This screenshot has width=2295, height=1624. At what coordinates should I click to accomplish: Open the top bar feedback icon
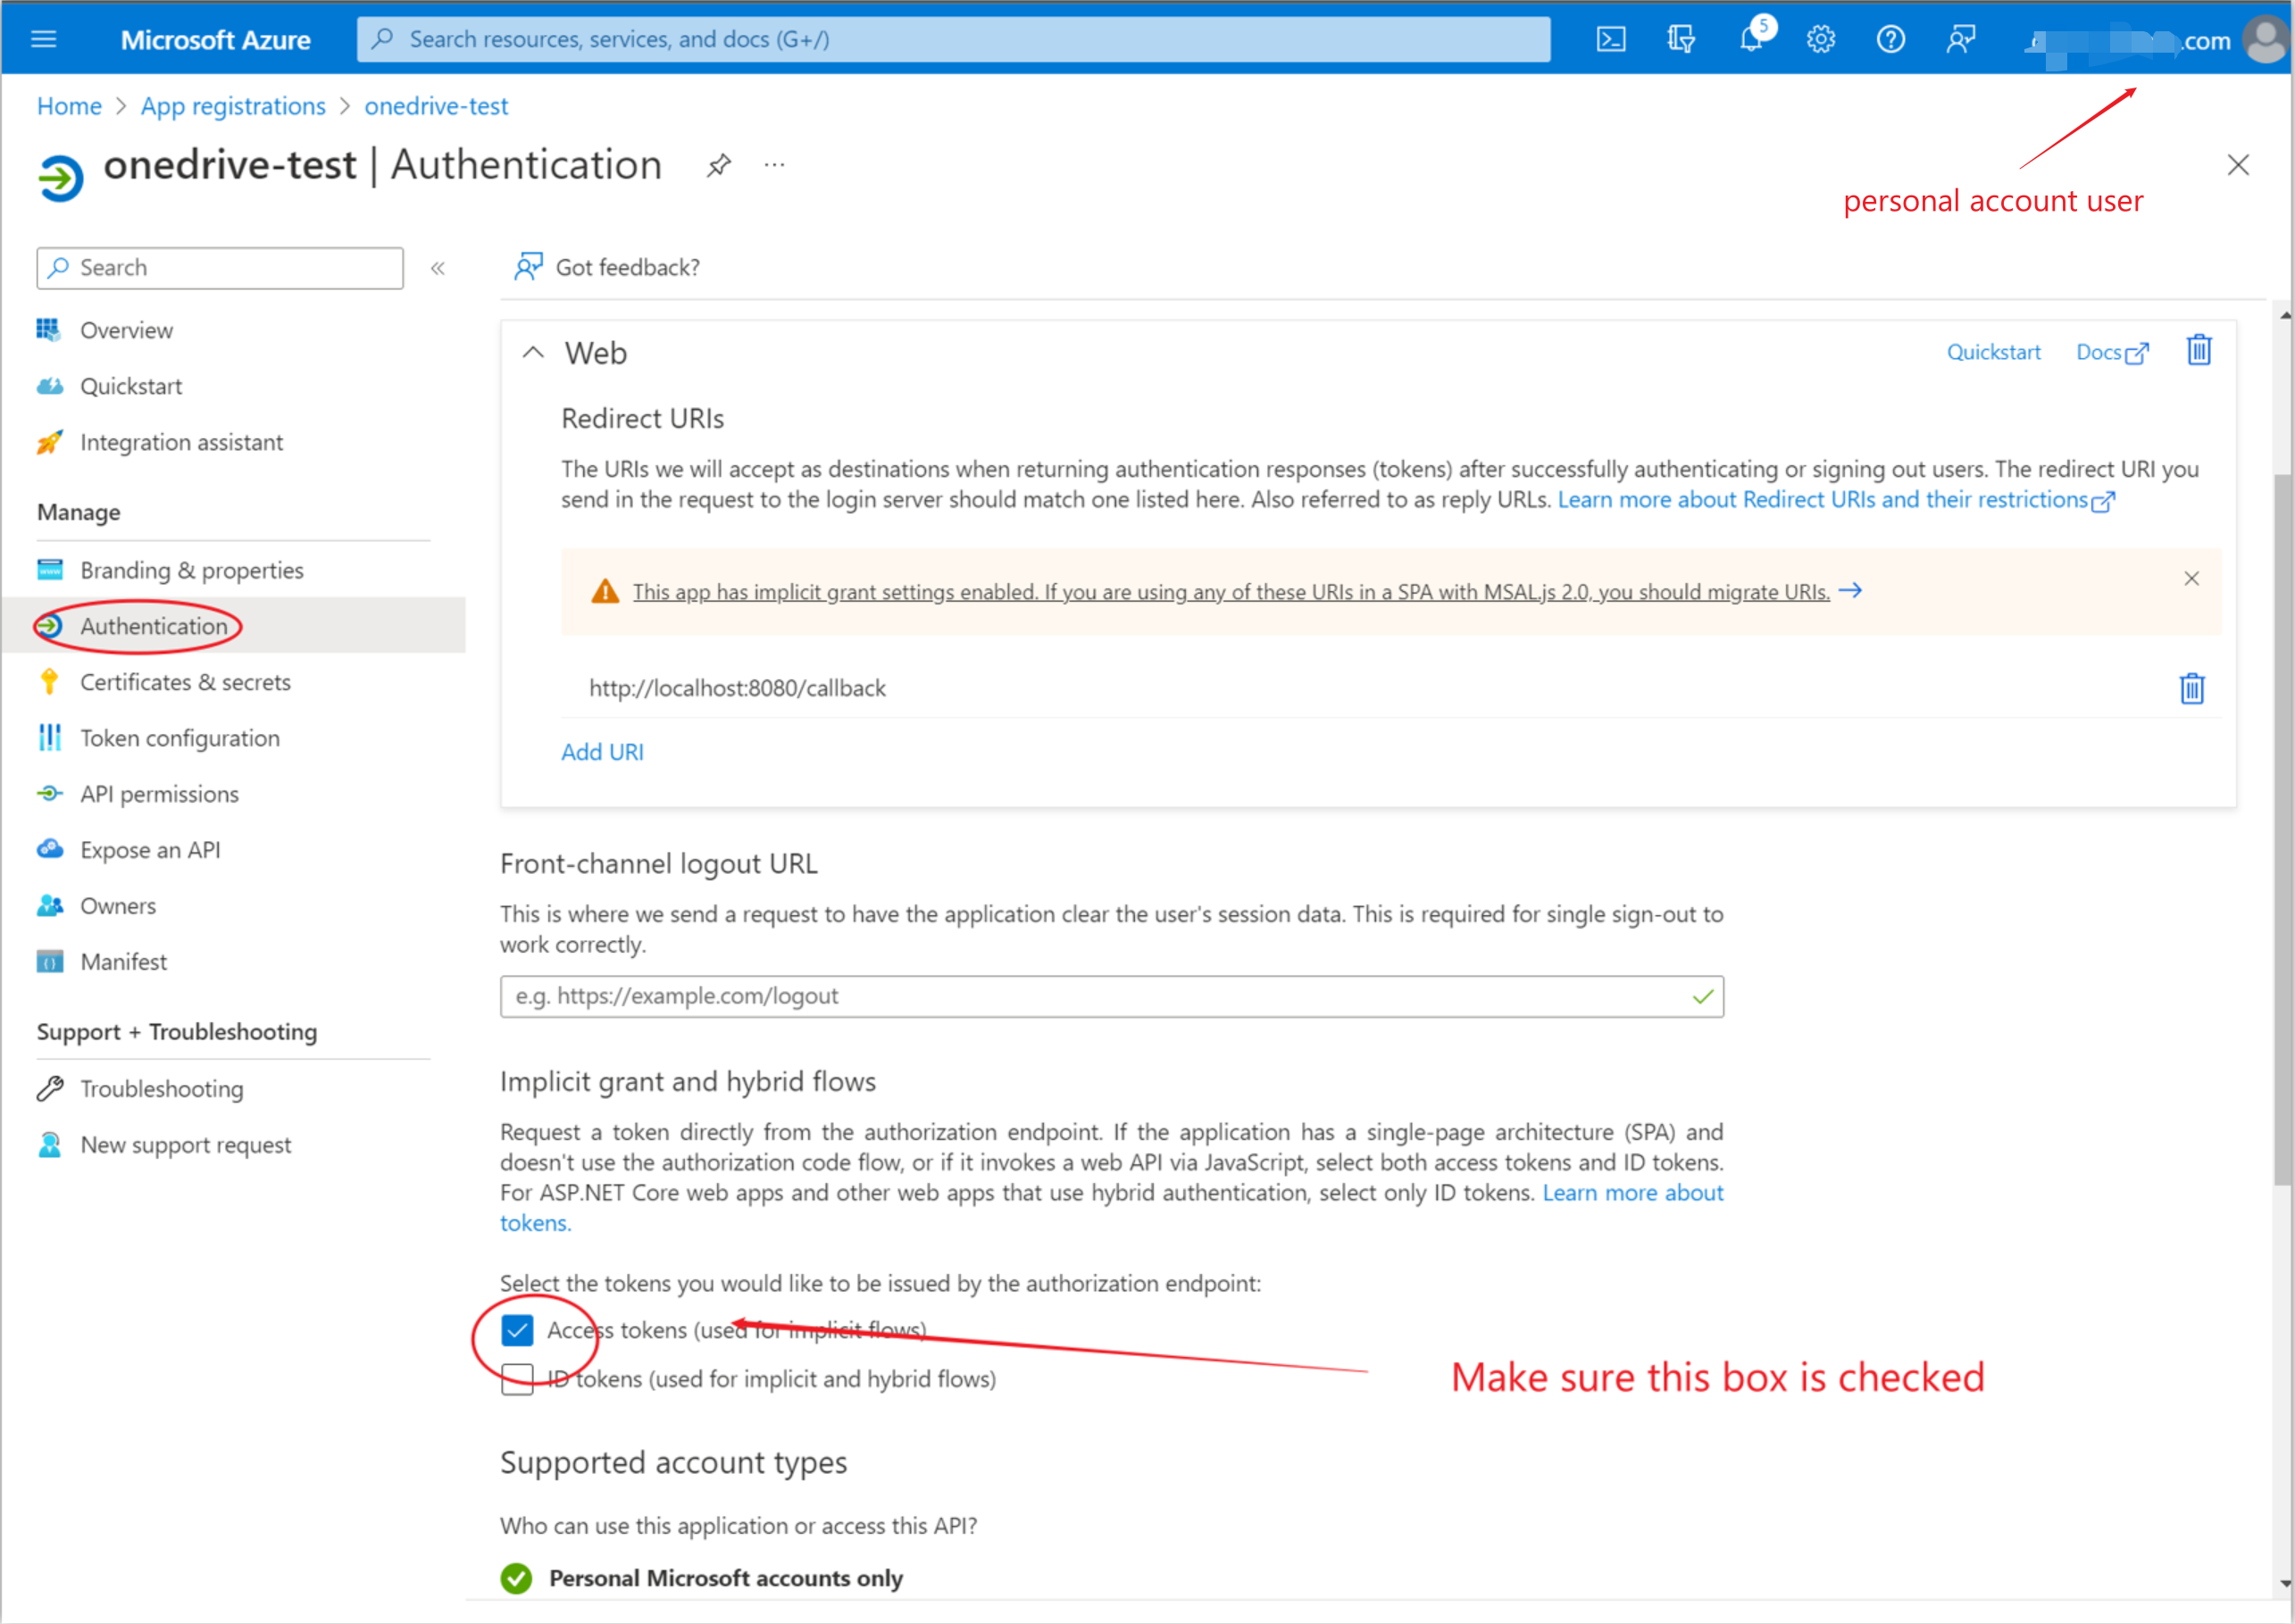point(1960,39)
